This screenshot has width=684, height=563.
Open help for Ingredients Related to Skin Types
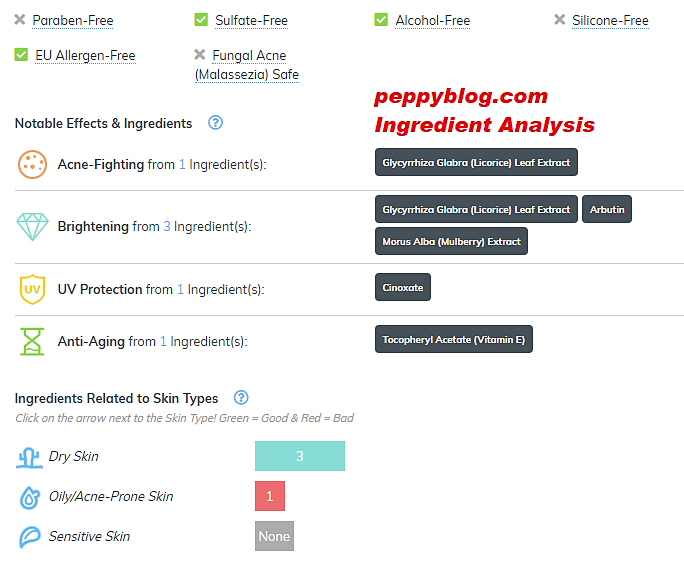240,397
